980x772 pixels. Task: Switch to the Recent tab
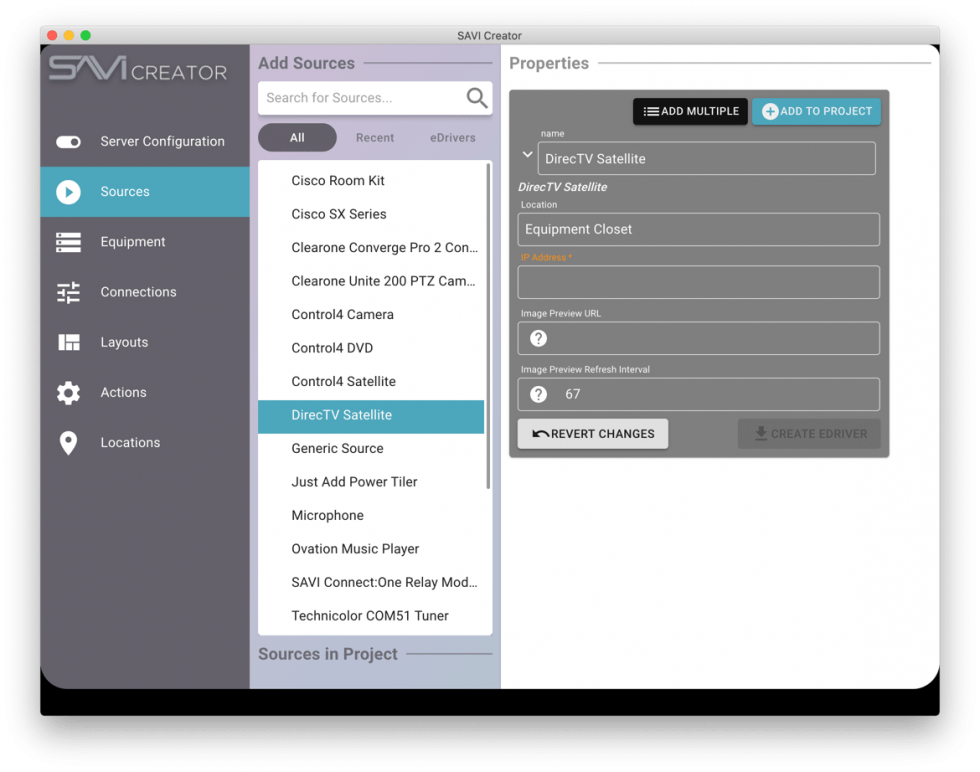tap(375, 137)
